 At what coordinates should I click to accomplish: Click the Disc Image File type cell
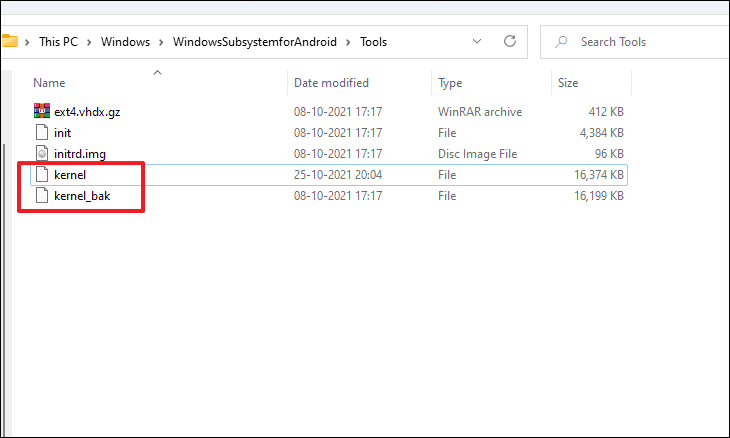click(477, 154)
